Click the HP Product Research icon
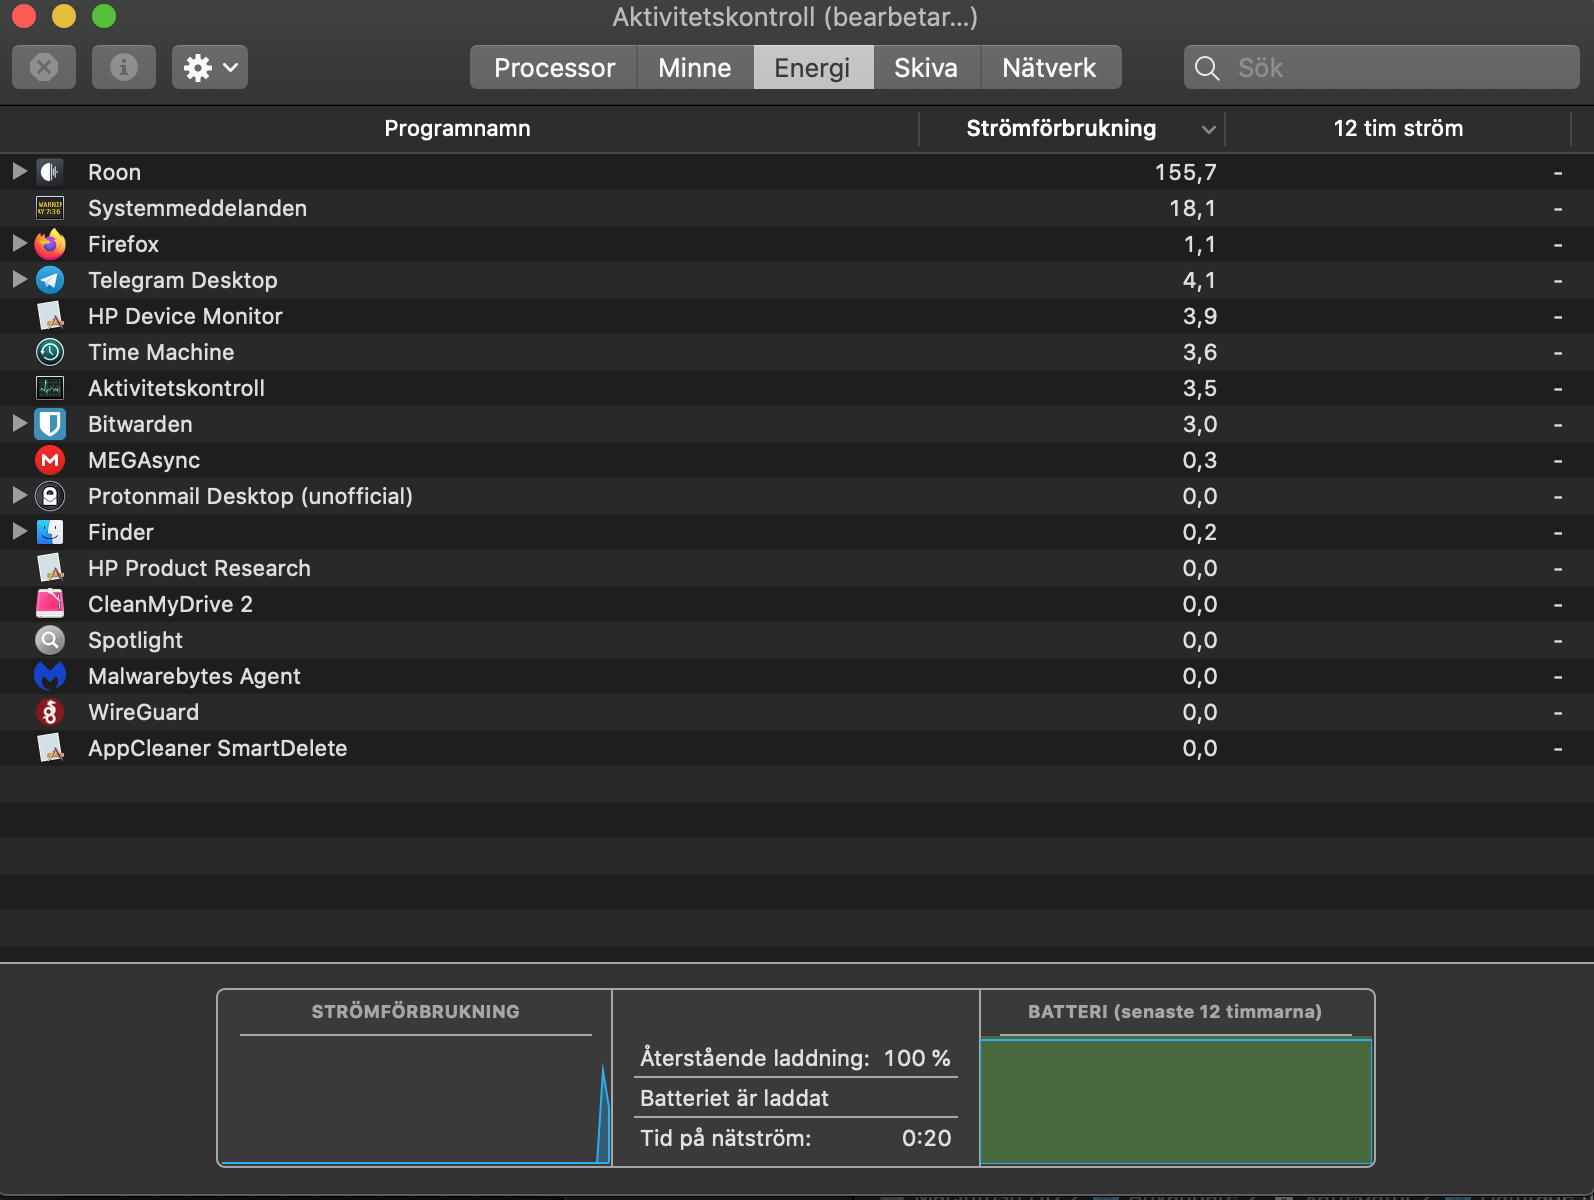Screen dimensions: 1594x1200 click(x=50, y=568)
